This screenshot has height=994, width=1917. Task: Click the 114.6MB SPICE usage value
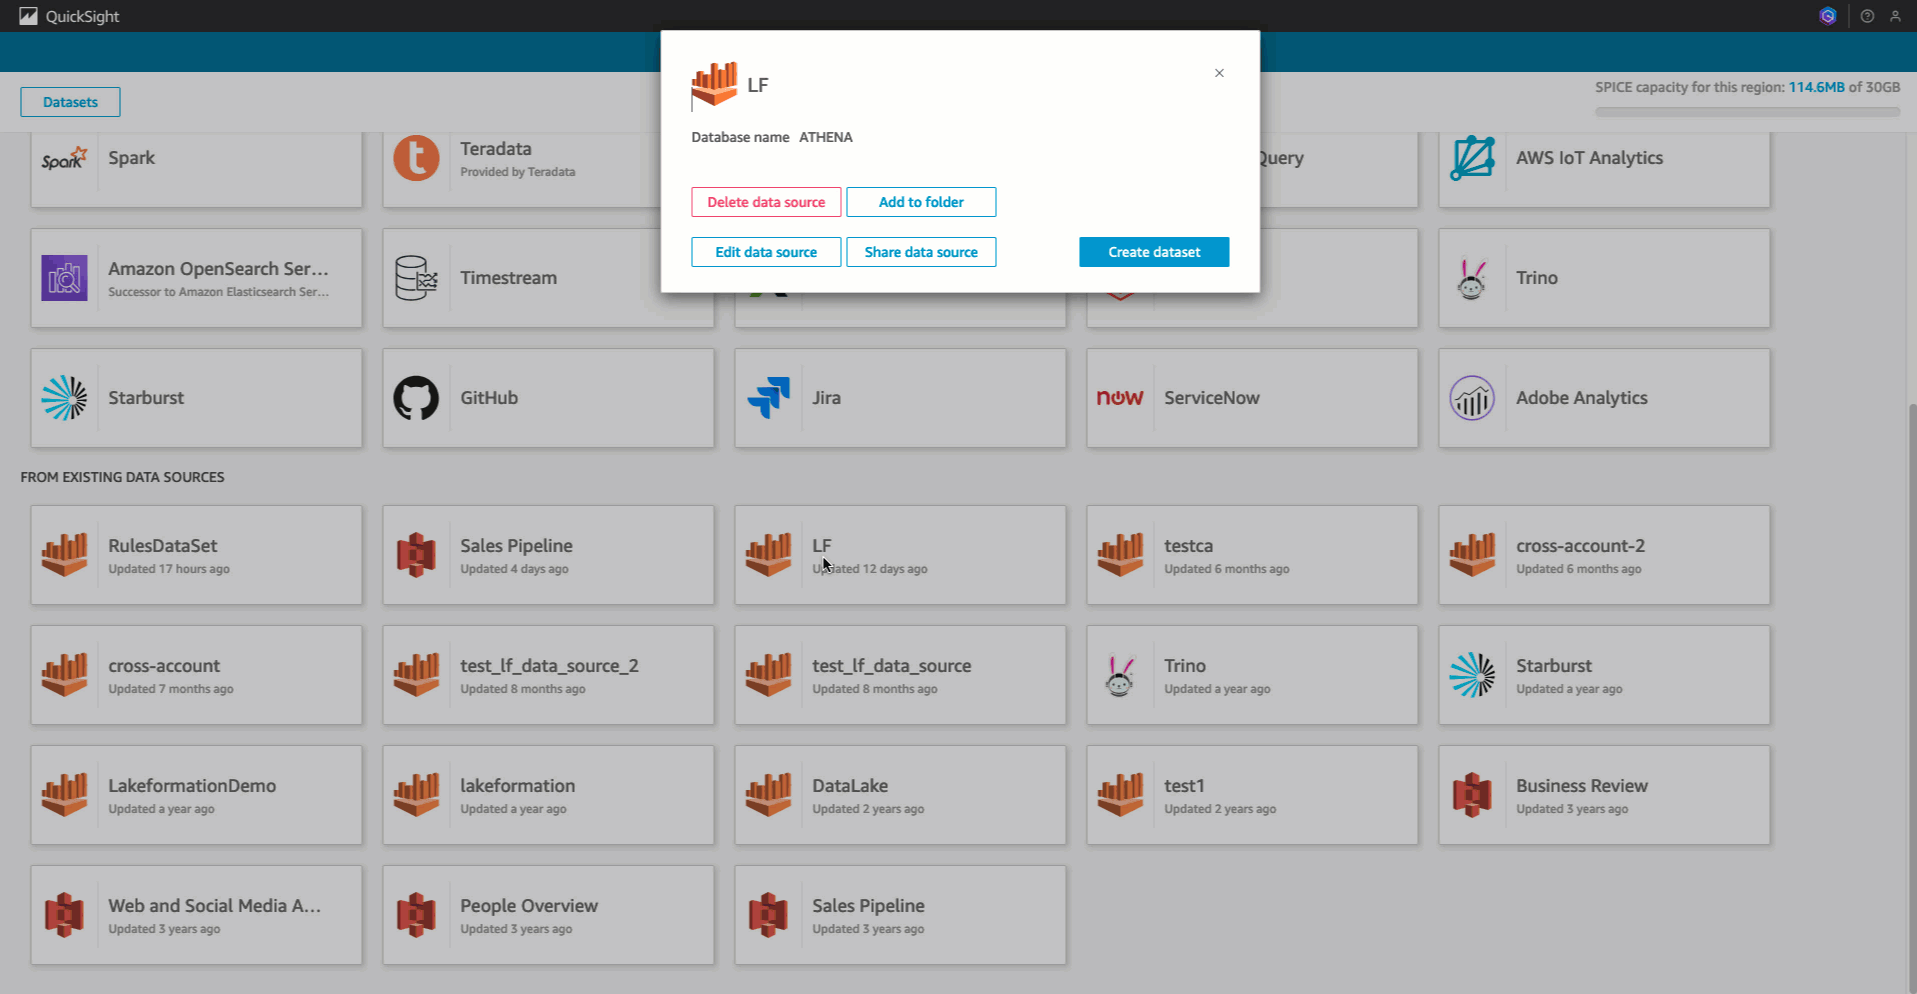tap(1816, 87)
